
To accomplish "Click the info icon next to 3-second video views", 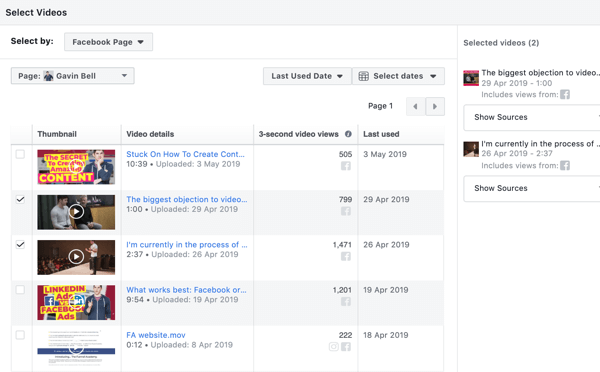I will pyautogui.click(x=348, y=134).
